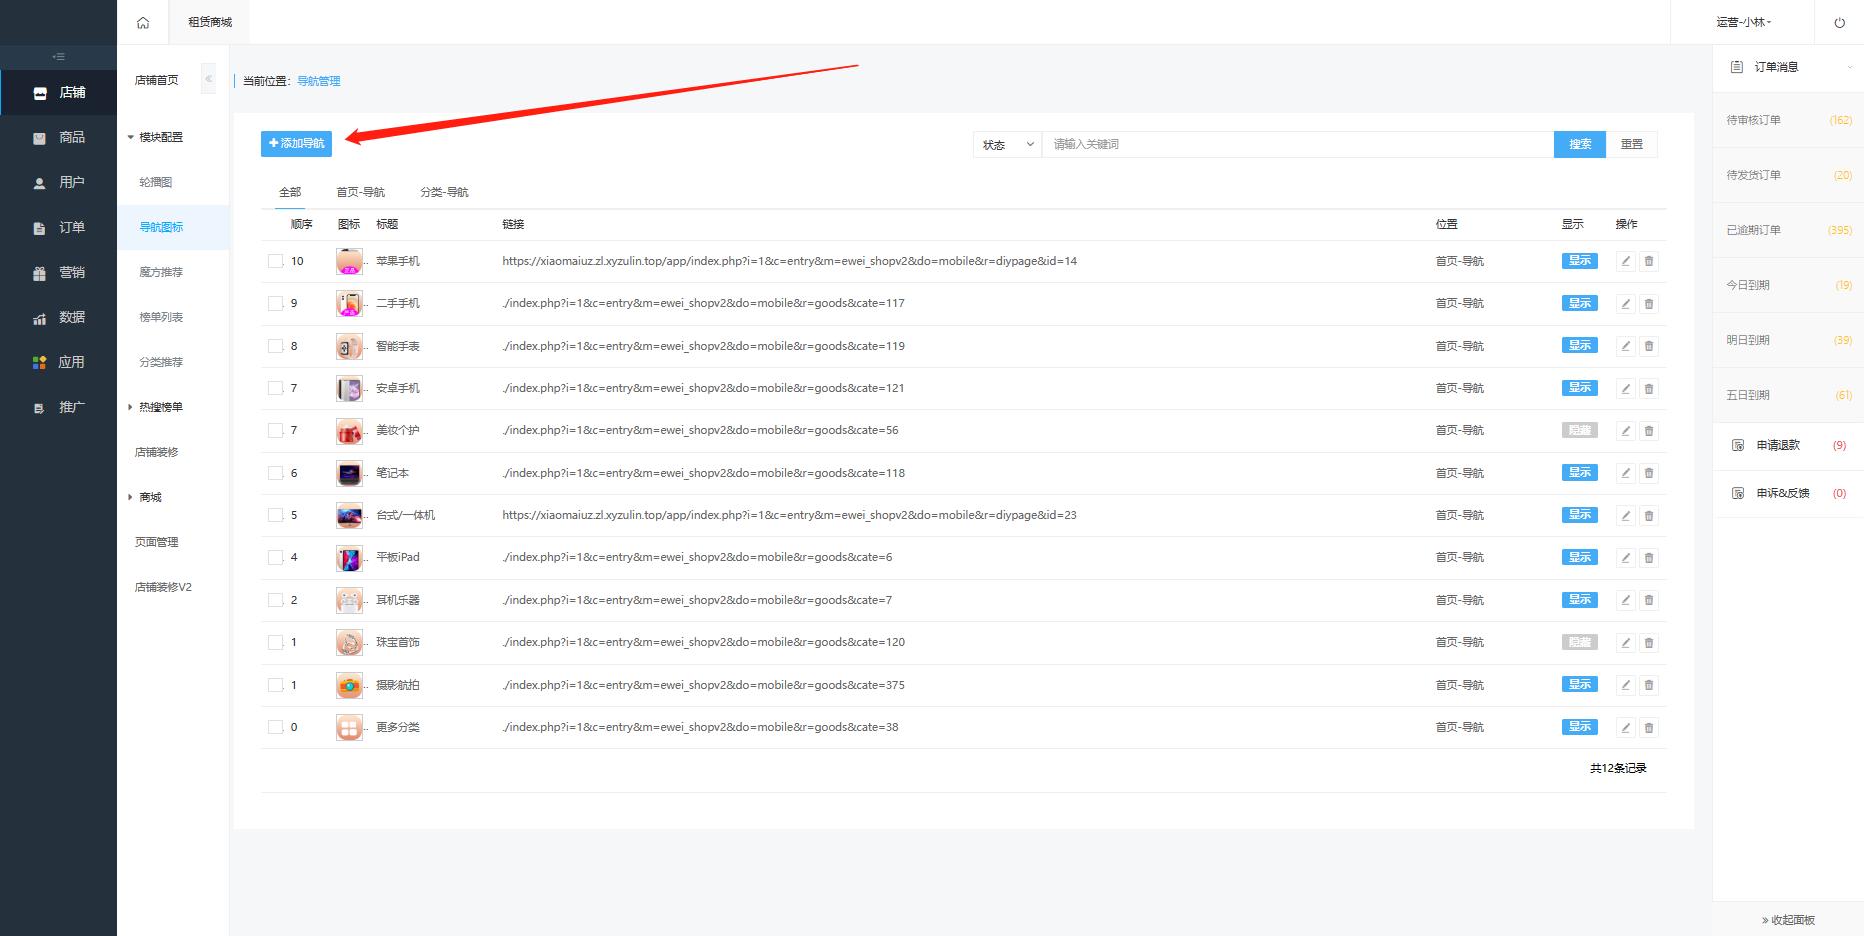Open 店铺首页 in the submenu

(157, 80)
